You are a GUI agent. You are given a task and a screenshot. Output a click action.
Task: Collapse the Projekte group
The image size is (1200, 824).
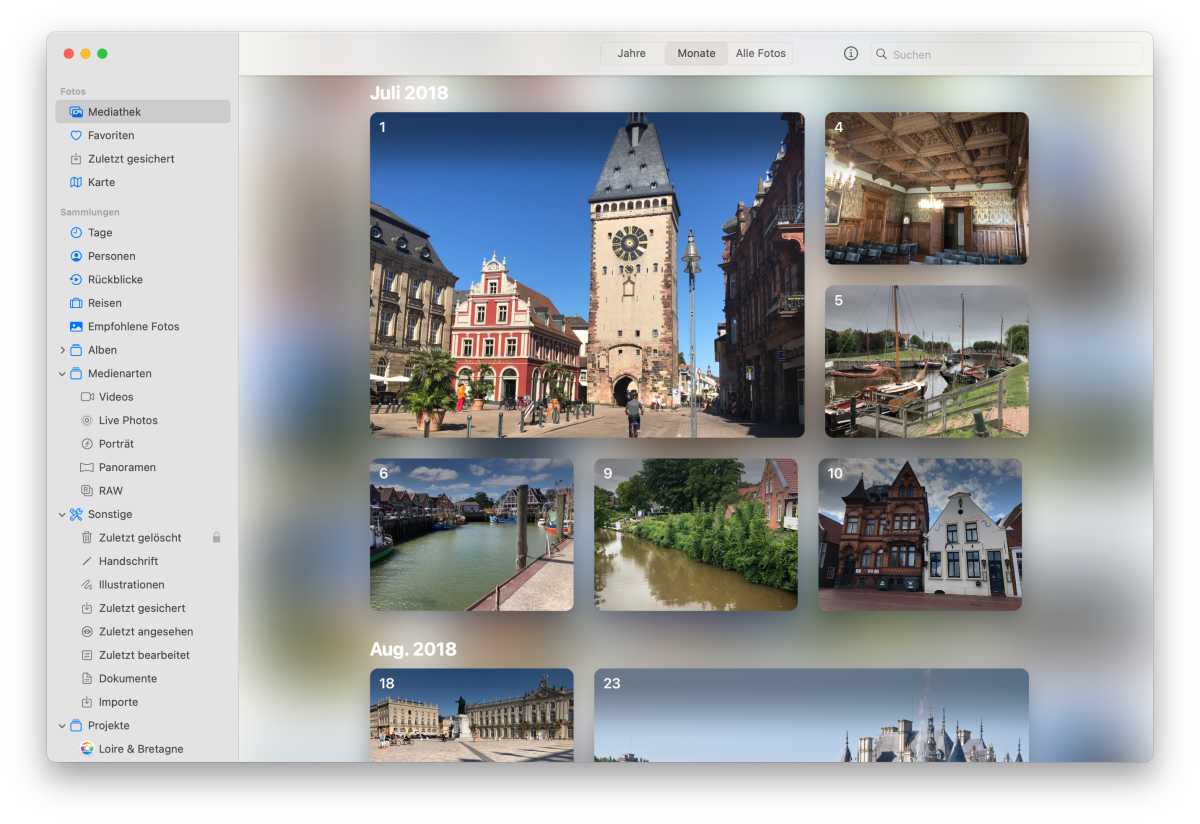tap(62, 725)
